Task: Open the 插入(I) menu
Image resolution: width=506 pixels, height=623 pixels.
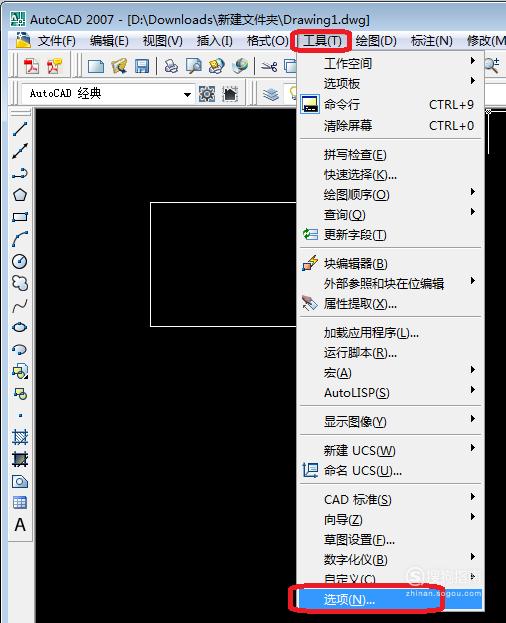Action: pos(214,41)
